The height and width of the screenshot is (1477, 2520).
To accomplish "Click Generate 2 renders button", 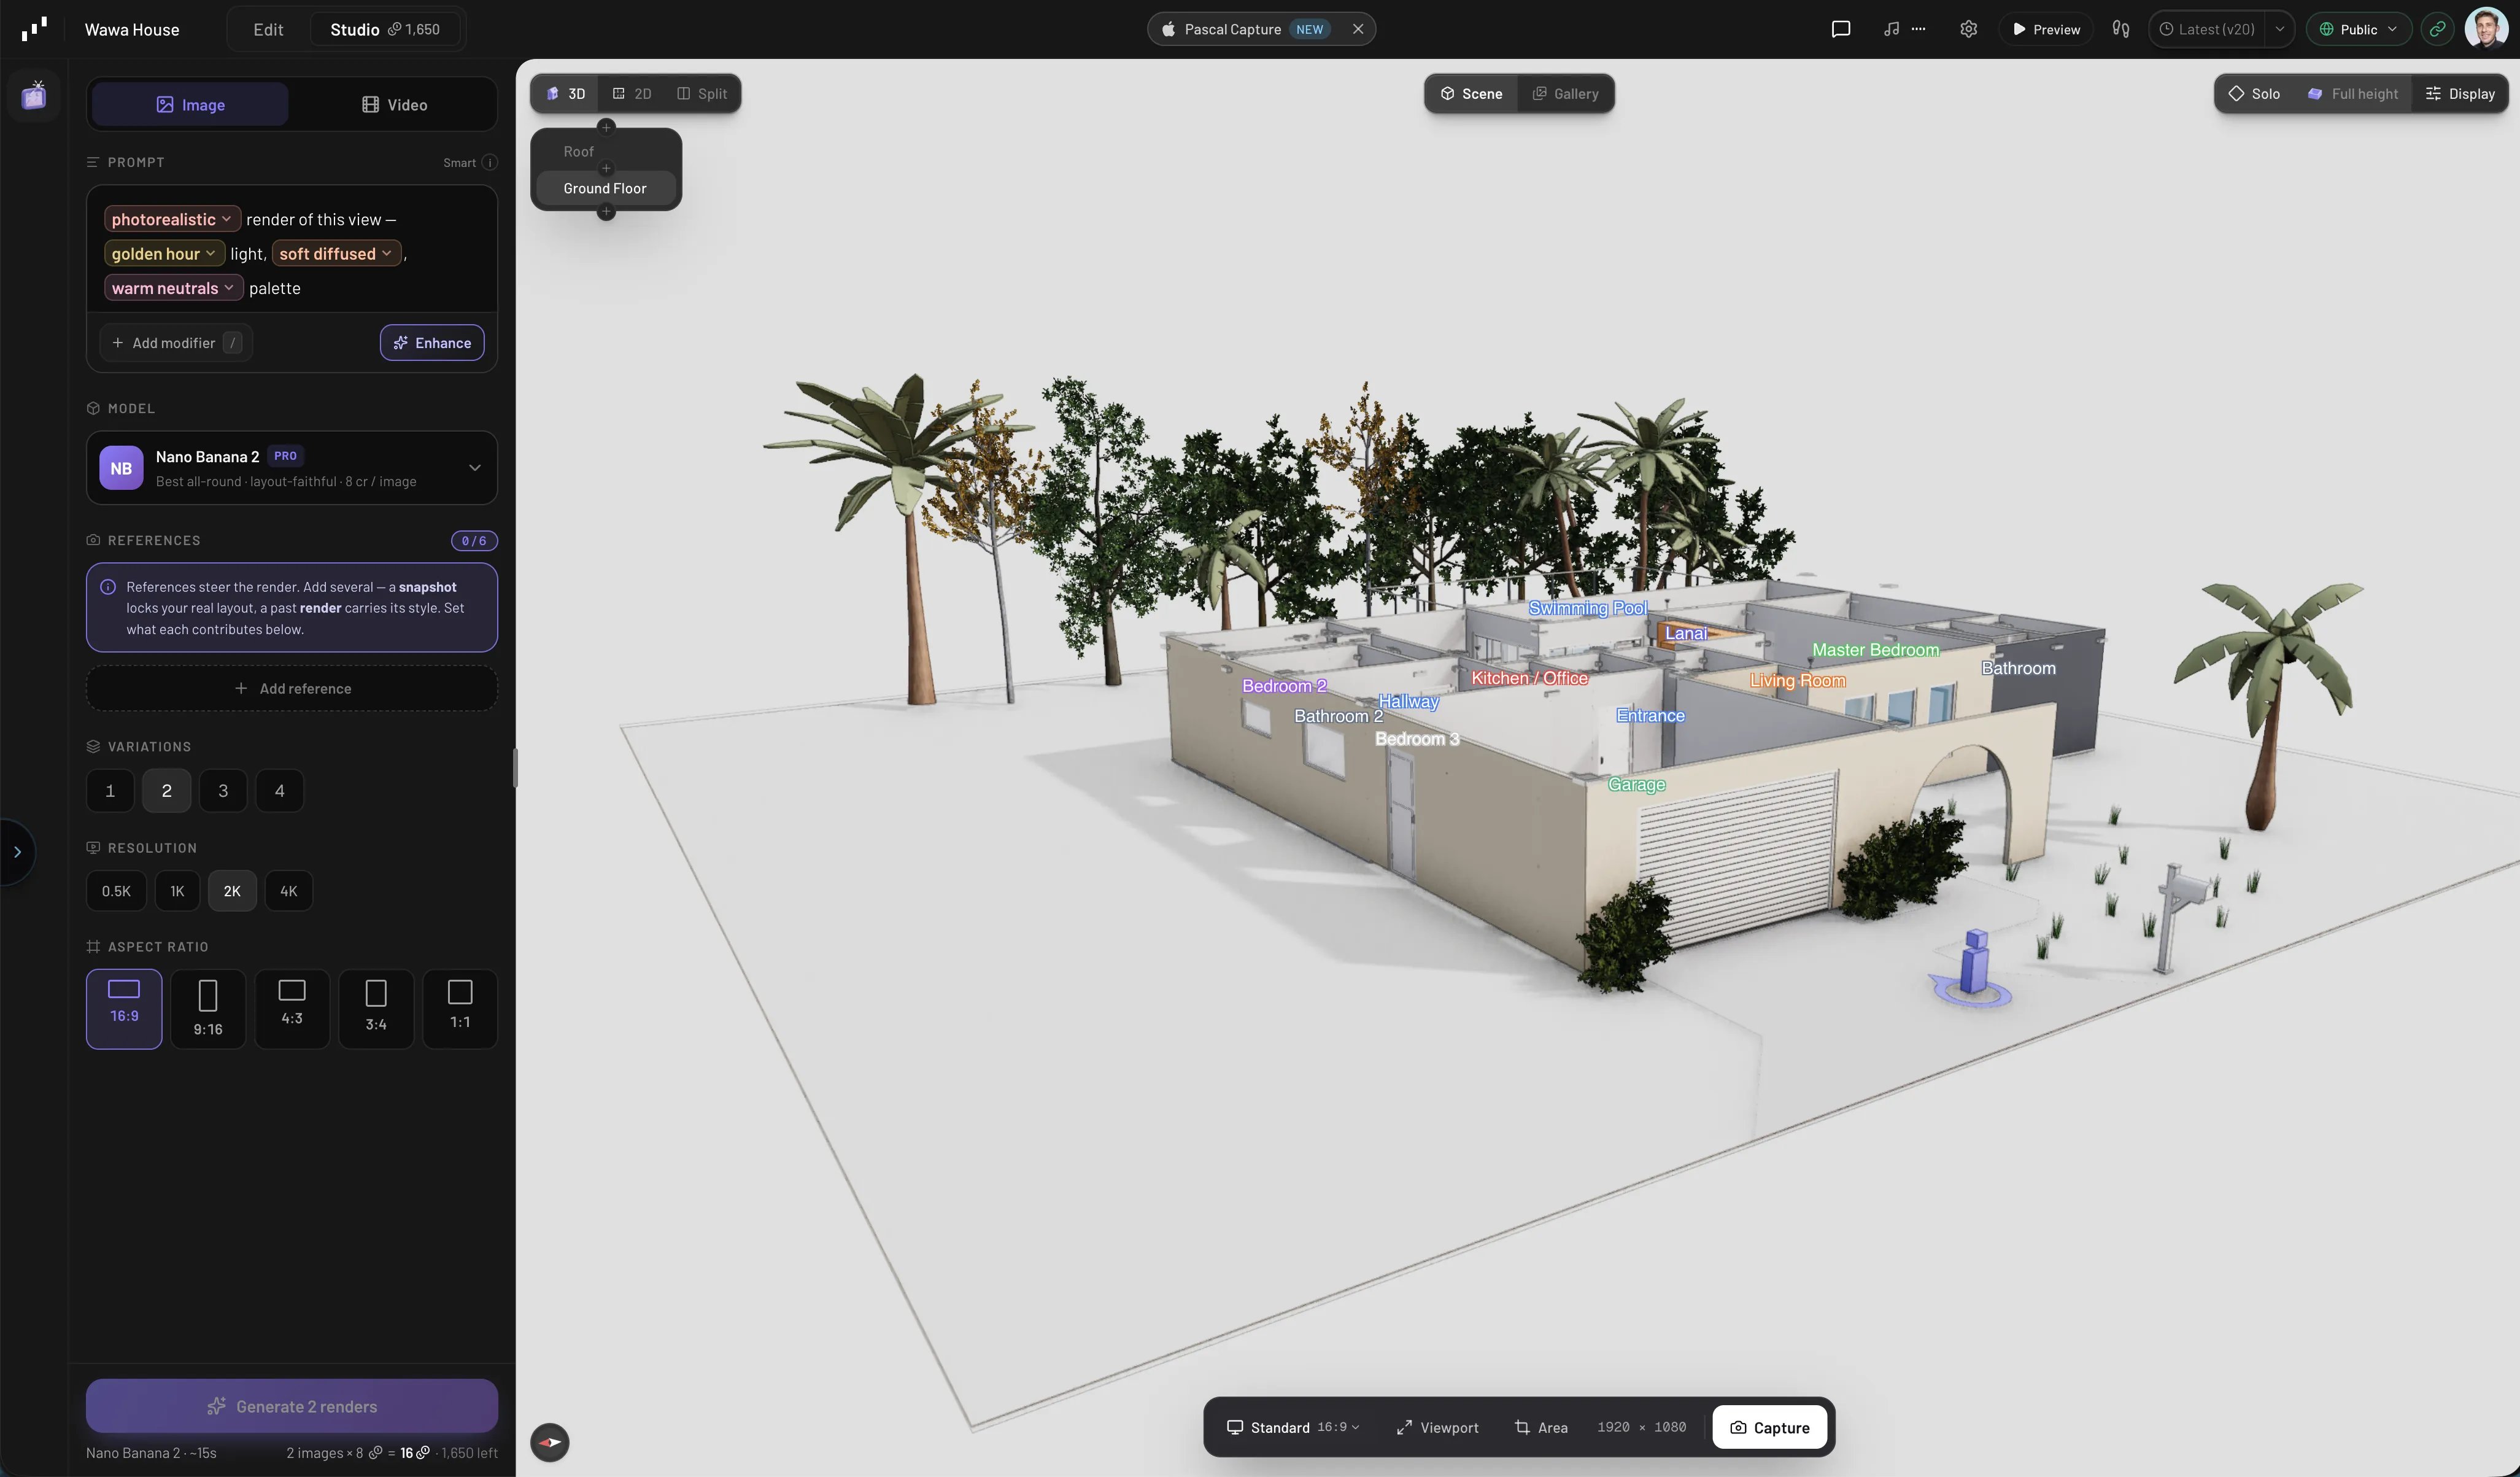I will (x=291, y=1406).
